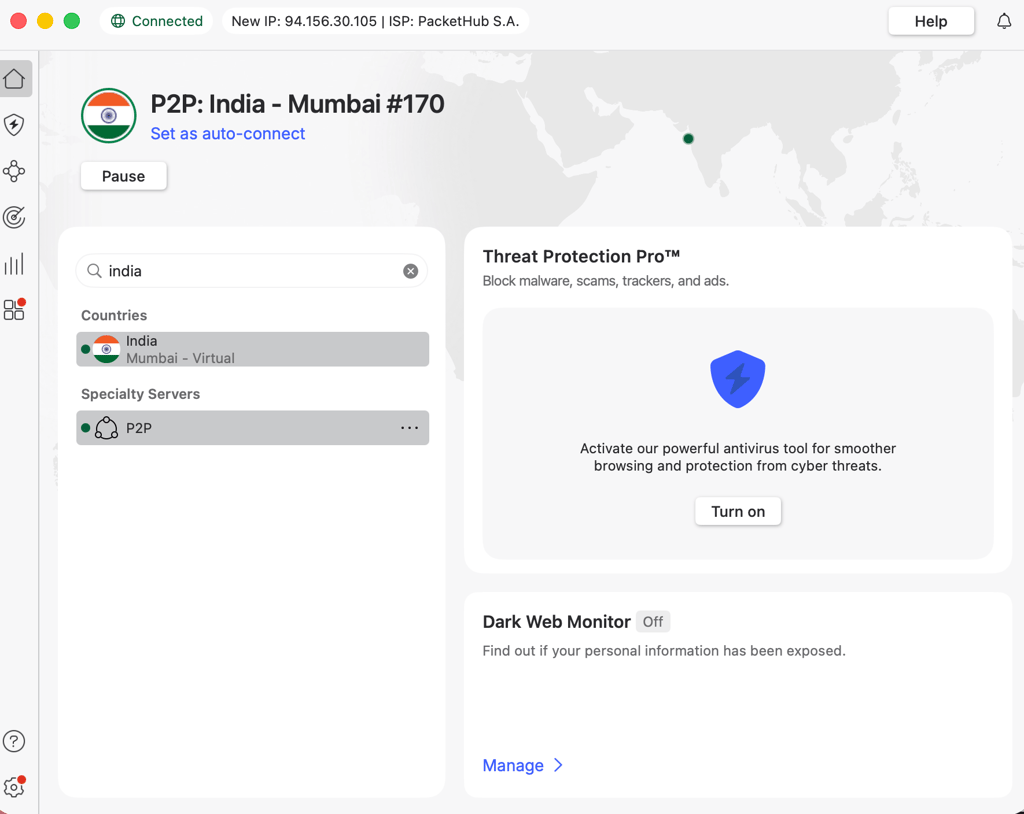Click the P2P specialty server icon
Image resolution: width=1024 pixels, height=814 pixels.
[x=106, y=428]
